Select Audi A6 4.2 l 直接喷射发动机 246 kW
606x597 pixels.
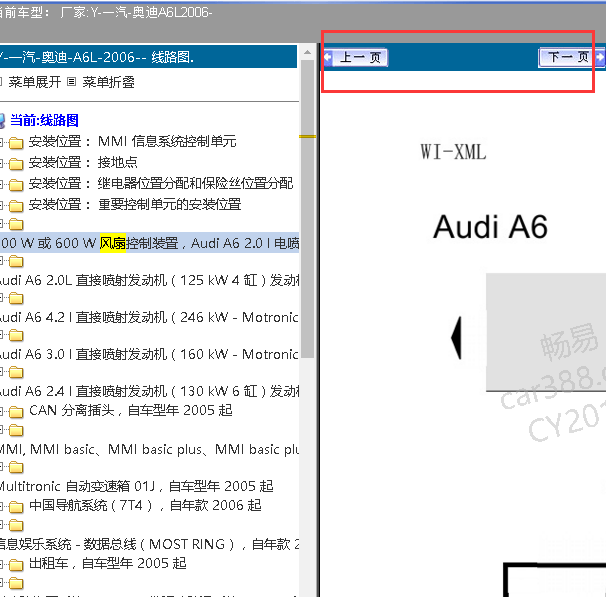[150, 317]
